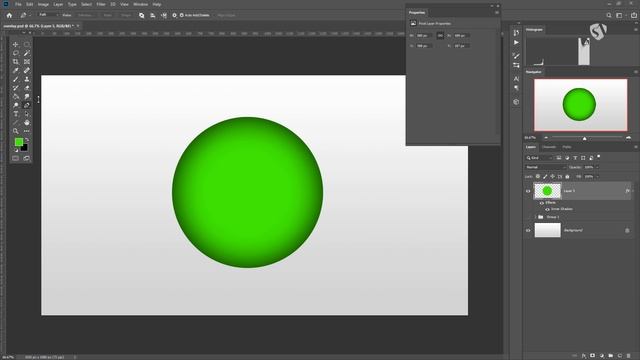Hide Layer 1 using its eye icon
The image size is (640, 360).
tap(528, 191)
